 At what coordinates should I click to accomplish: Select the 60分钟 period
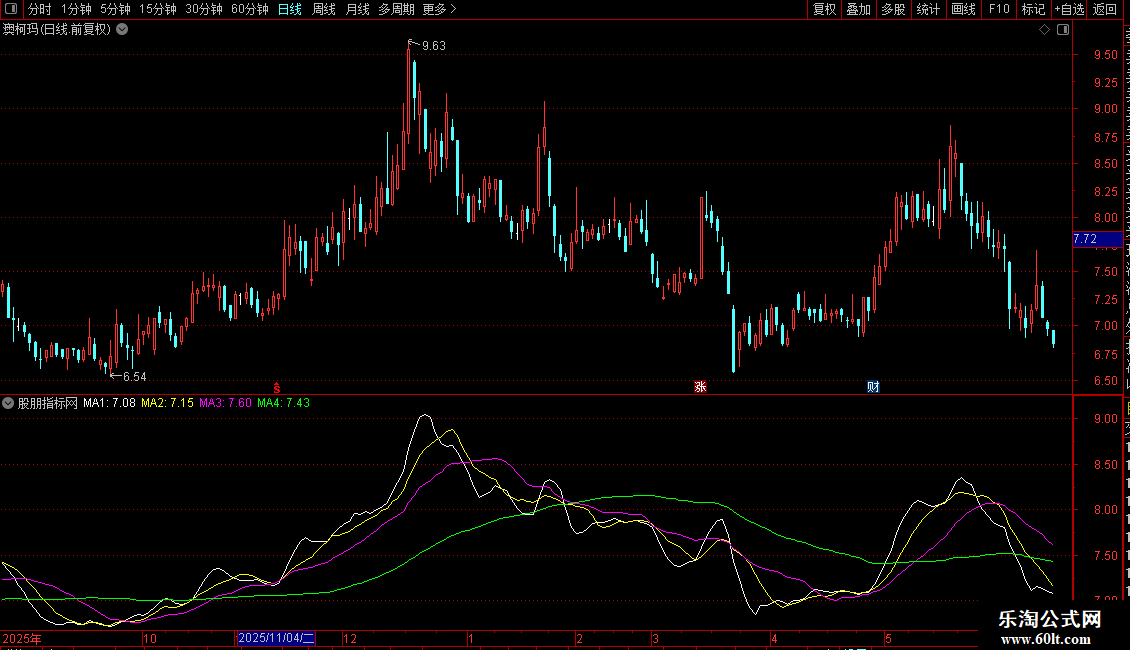click(x=250, y=9)
